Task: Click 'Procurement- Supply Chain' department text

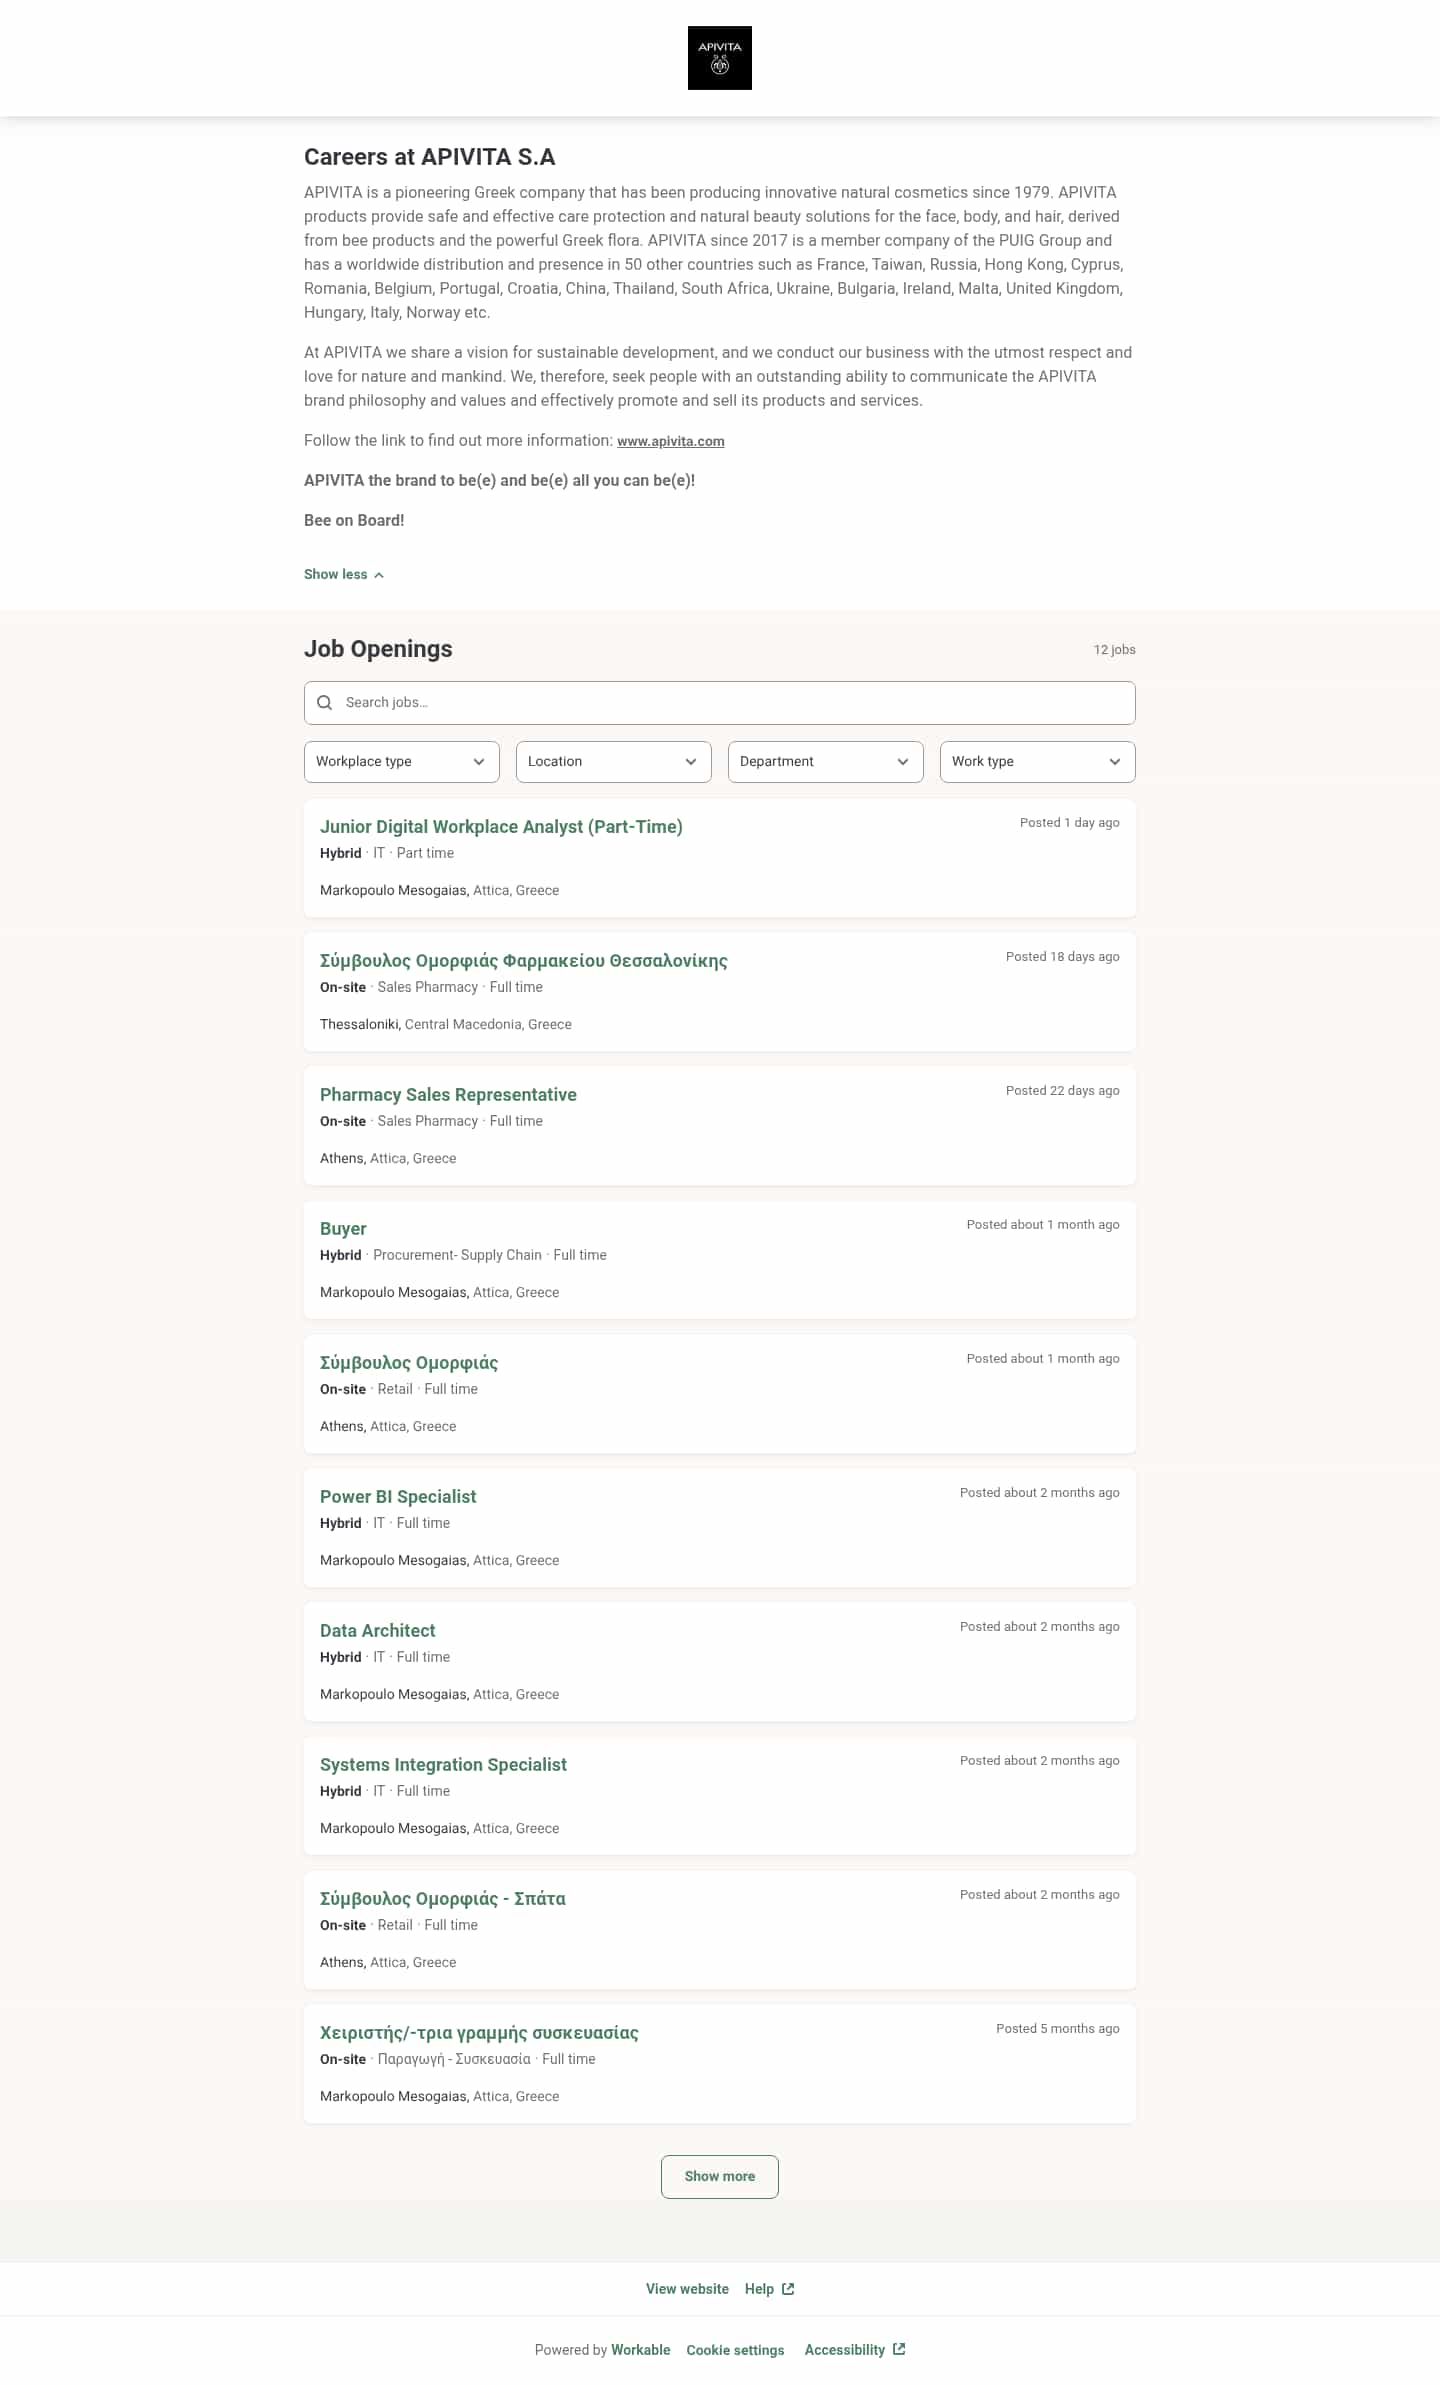Action: 457,1256
